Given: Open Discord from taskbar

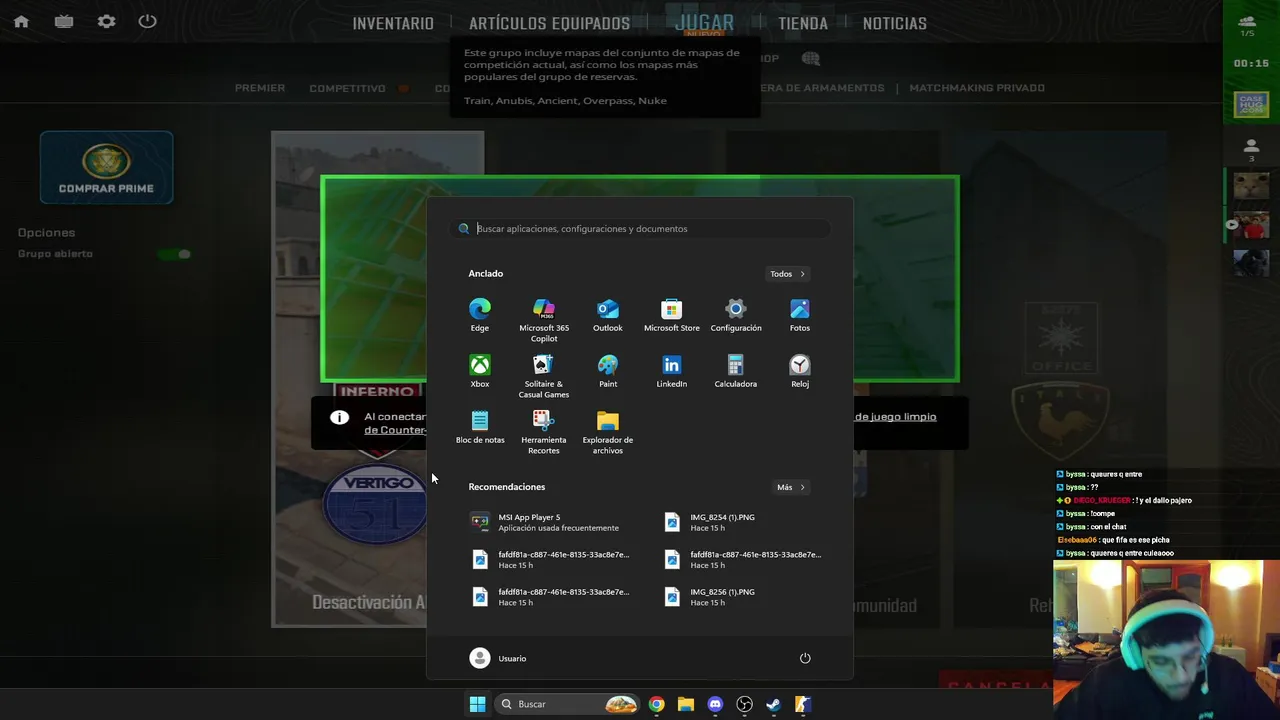Looking at the screenshot, I should [715, 704].
